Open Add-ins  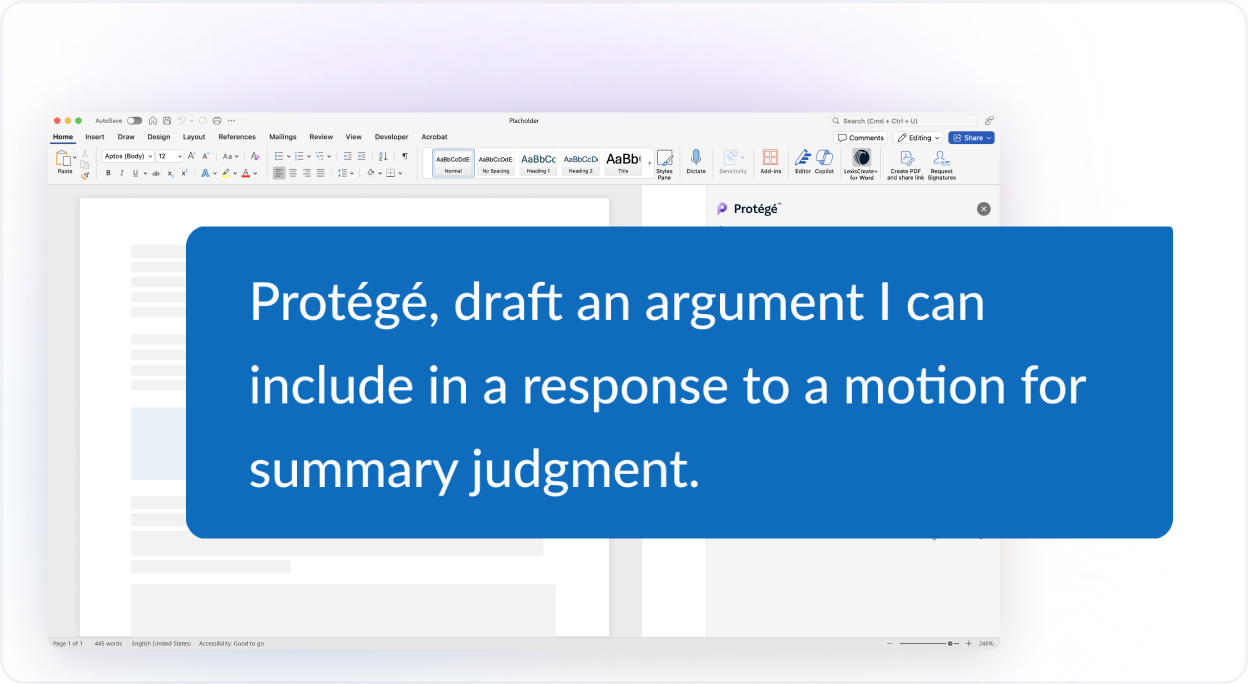770,161
